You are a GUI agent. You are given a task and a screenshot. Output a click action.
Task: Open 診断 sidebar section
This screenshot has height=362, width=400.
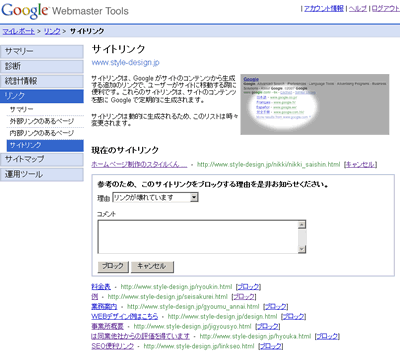(x=42, y=66)
